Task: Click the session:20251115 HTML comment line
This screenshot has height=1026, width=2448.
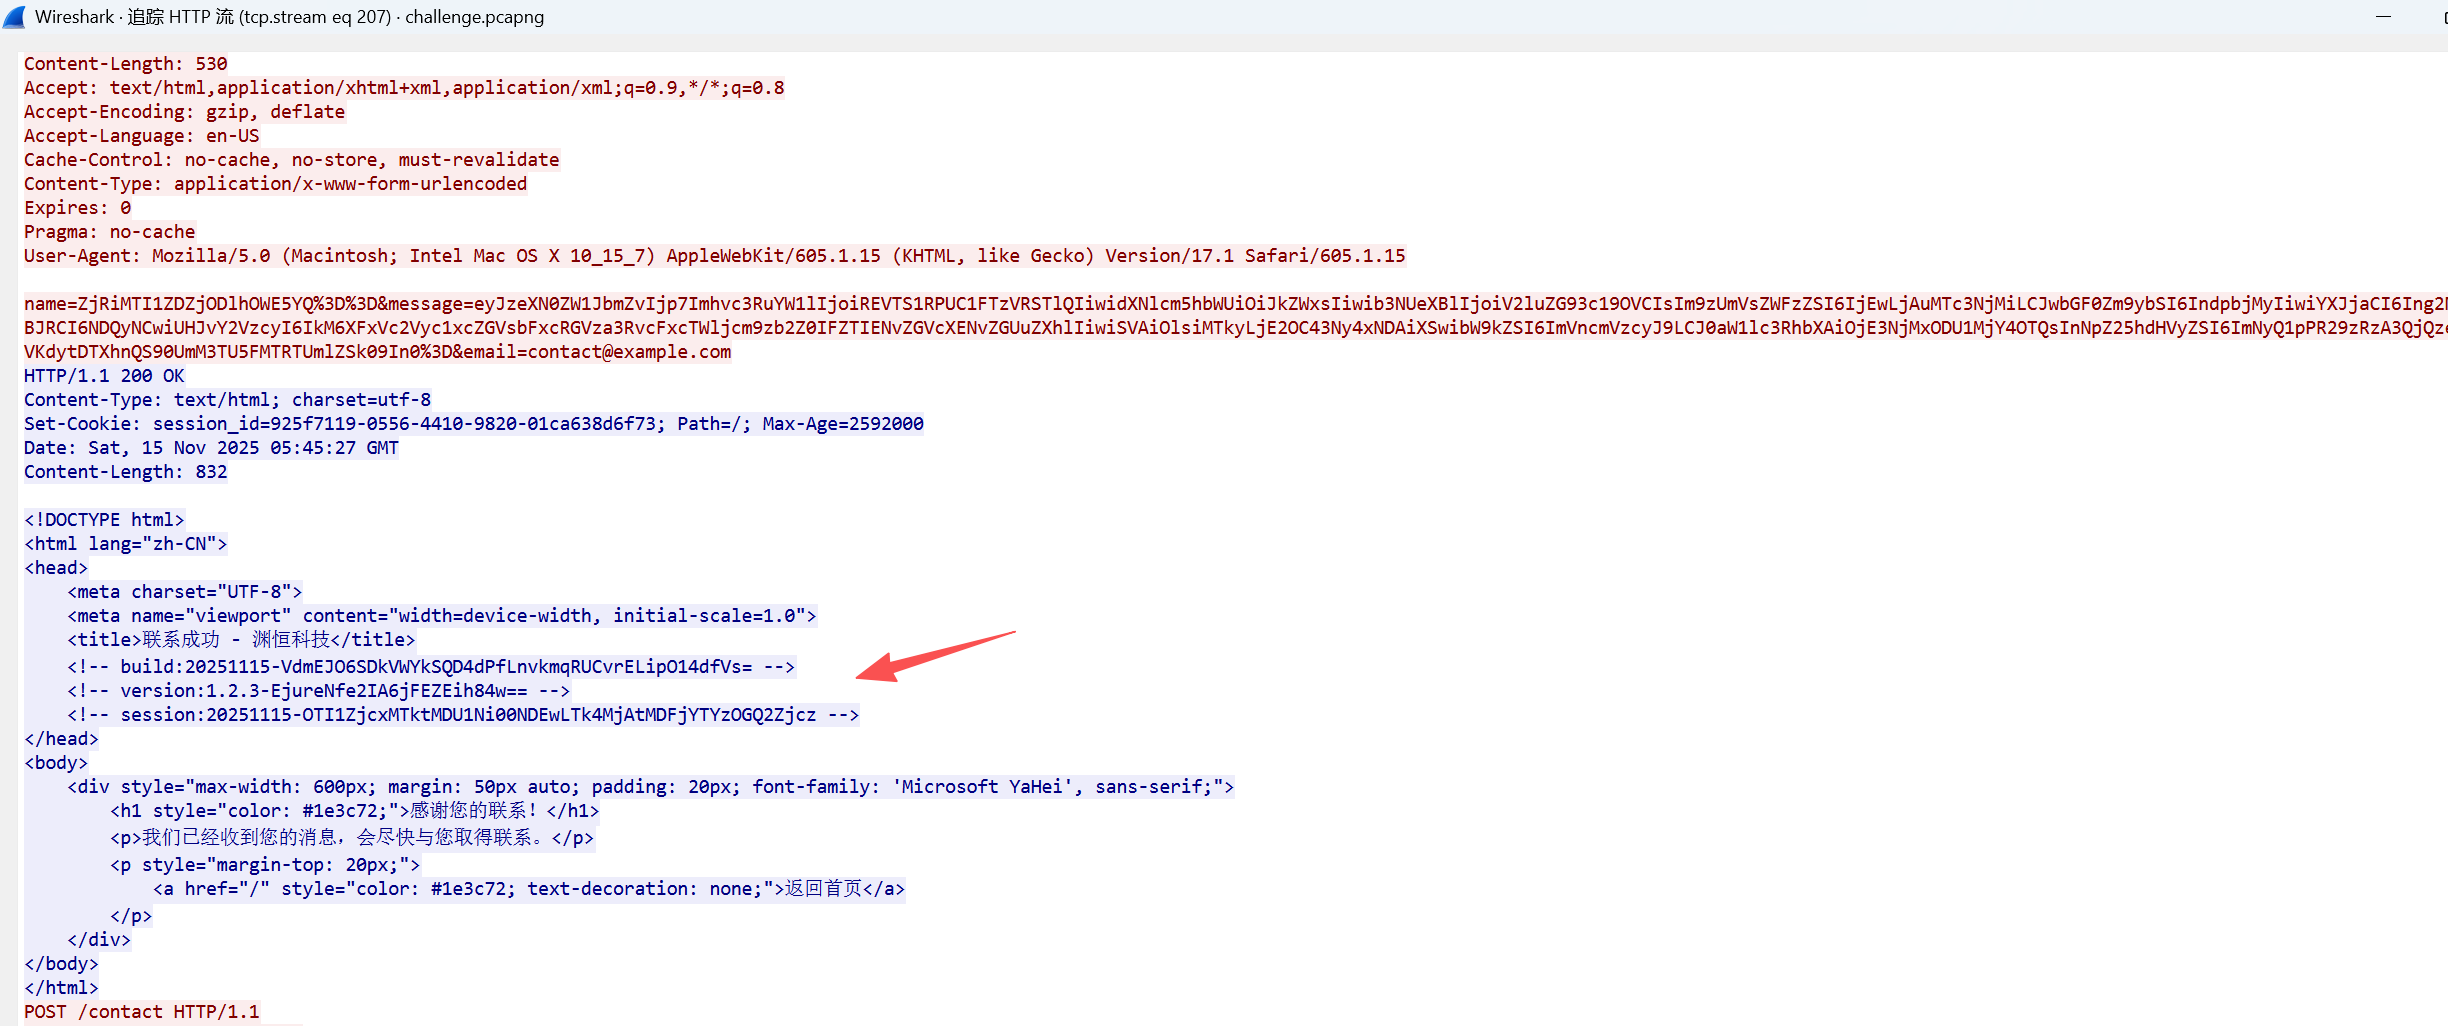Action: 463,715
